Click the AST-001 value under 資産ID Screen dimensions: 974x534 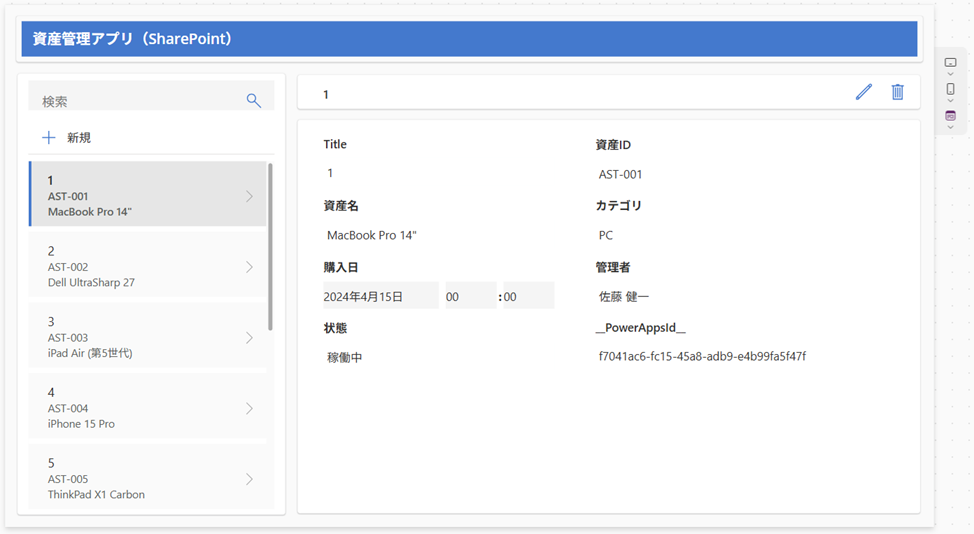click(x=620, y=174)
